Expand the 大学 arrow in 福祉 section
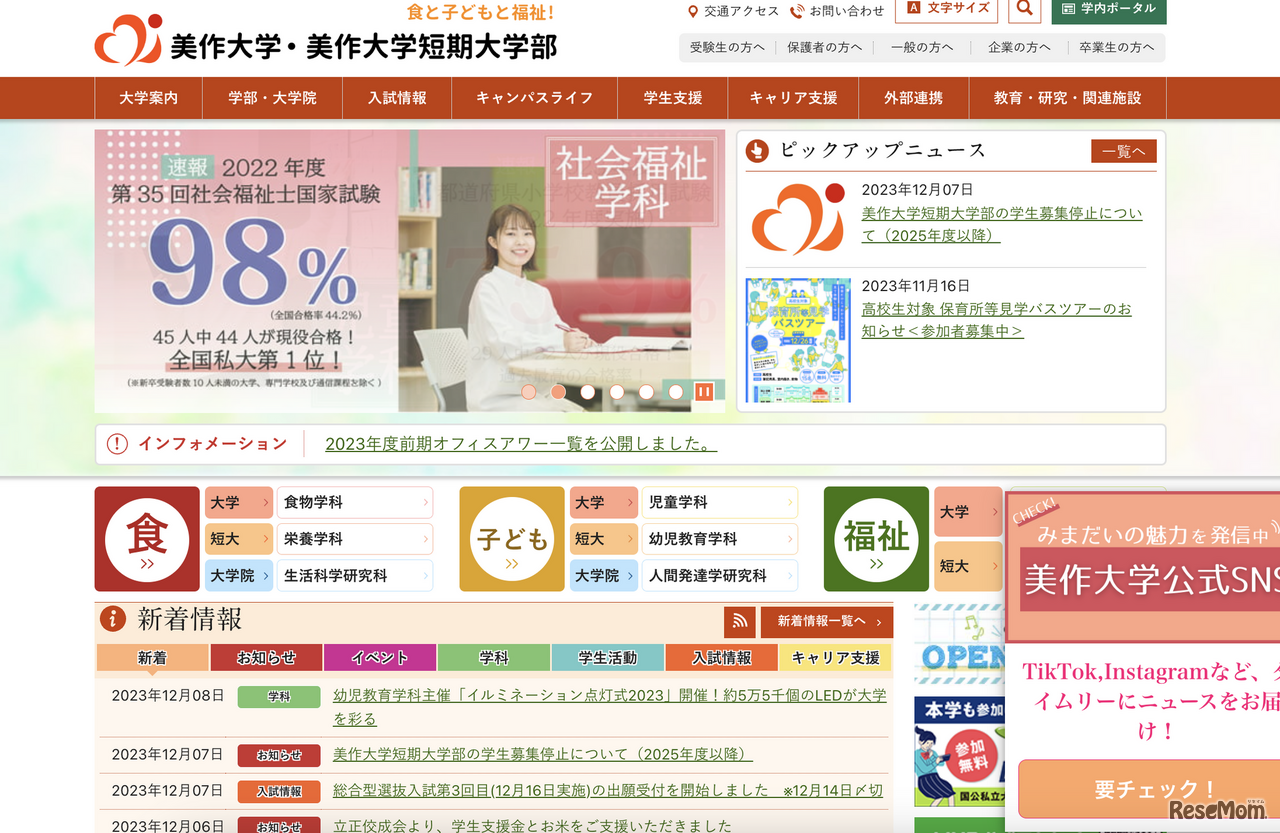Screen dimensions: 1280x833 tap(967, 511)
